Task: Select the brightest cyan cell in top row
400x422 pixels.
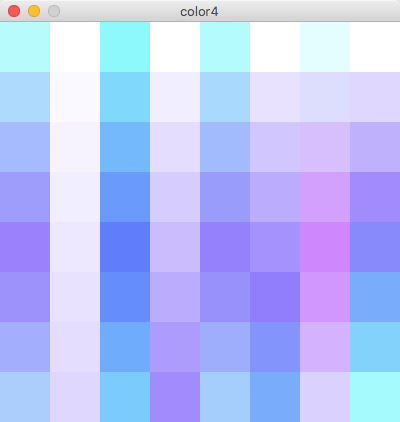Action: pyautogui.click(x=125, y=47)
